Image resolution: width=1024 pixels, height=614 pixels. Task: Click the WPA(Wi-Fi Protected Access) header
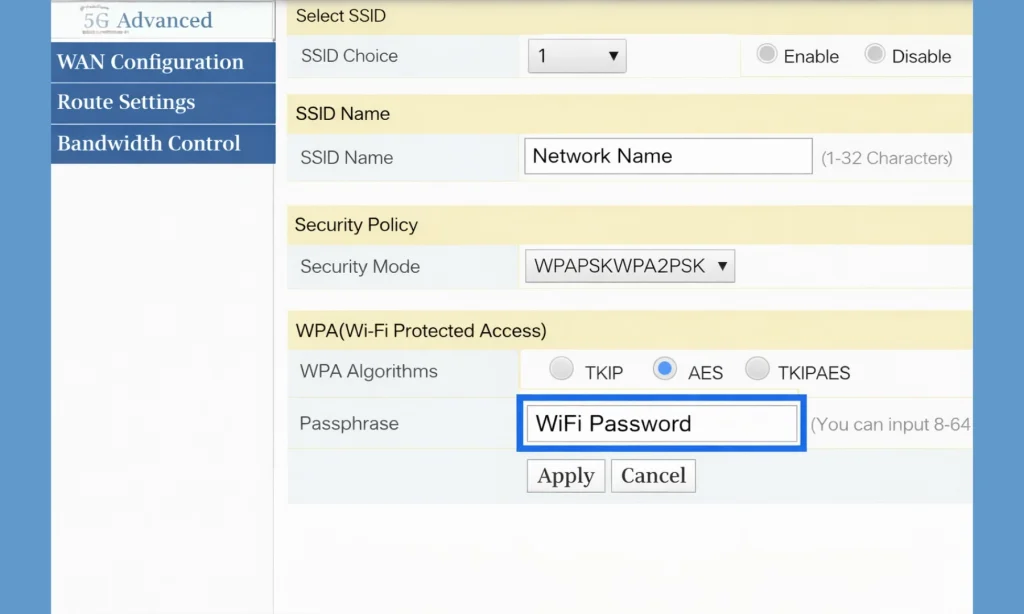pyautogui.click(x=420, y=330)
